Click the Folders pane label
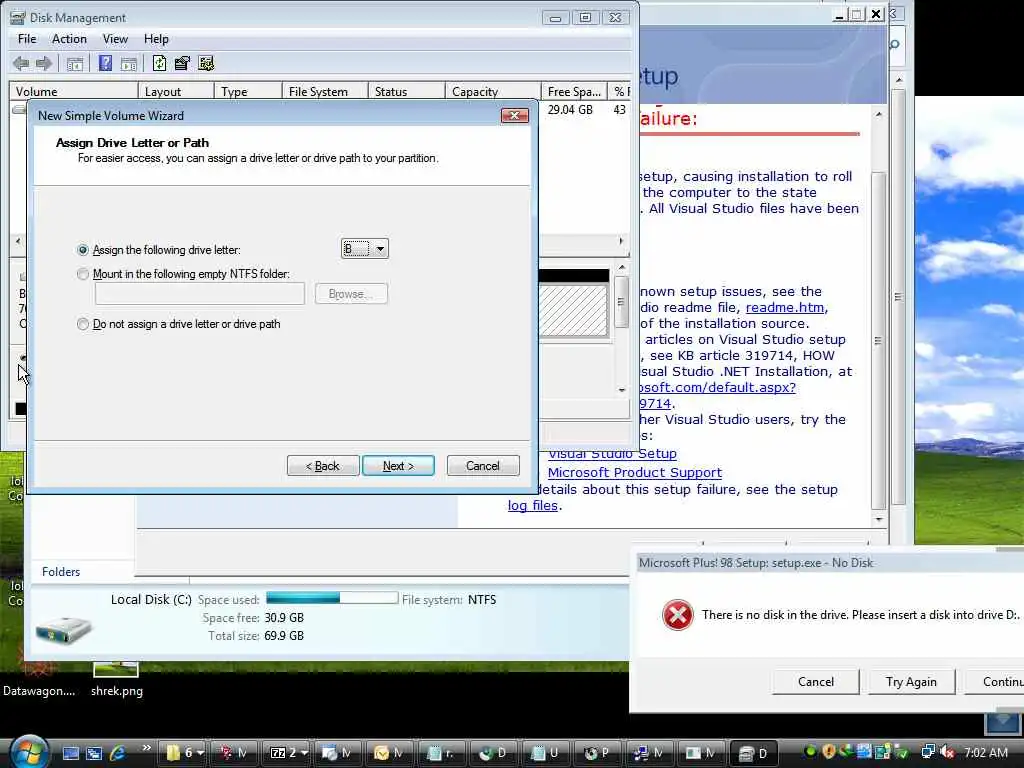 (61, 572)
